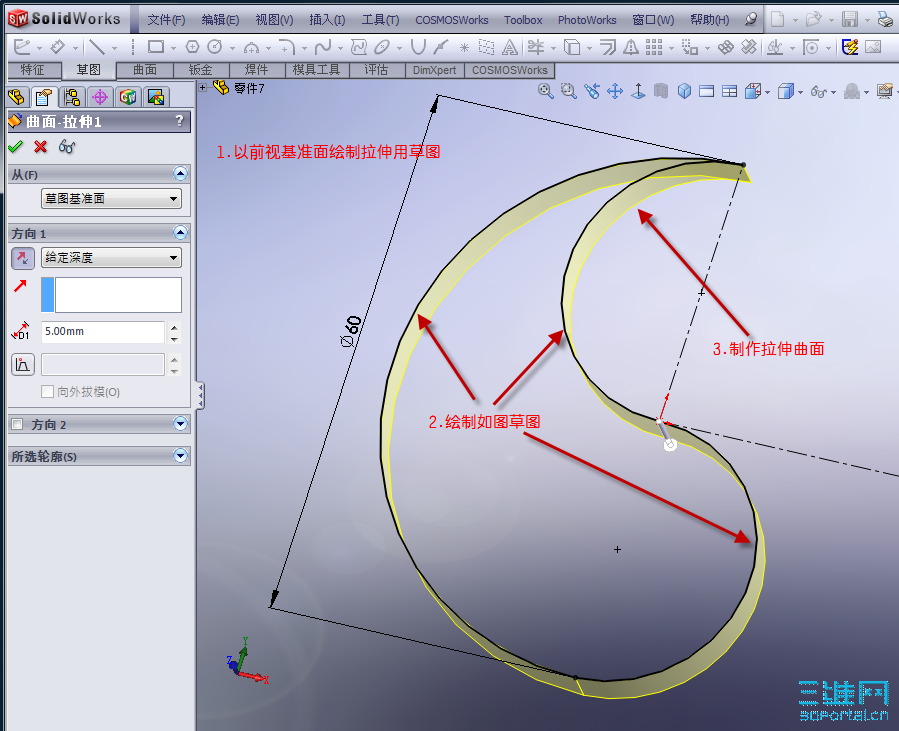Switch to the 曲面 tab
The height and width of the screenshot is (731, 899).
145,70
